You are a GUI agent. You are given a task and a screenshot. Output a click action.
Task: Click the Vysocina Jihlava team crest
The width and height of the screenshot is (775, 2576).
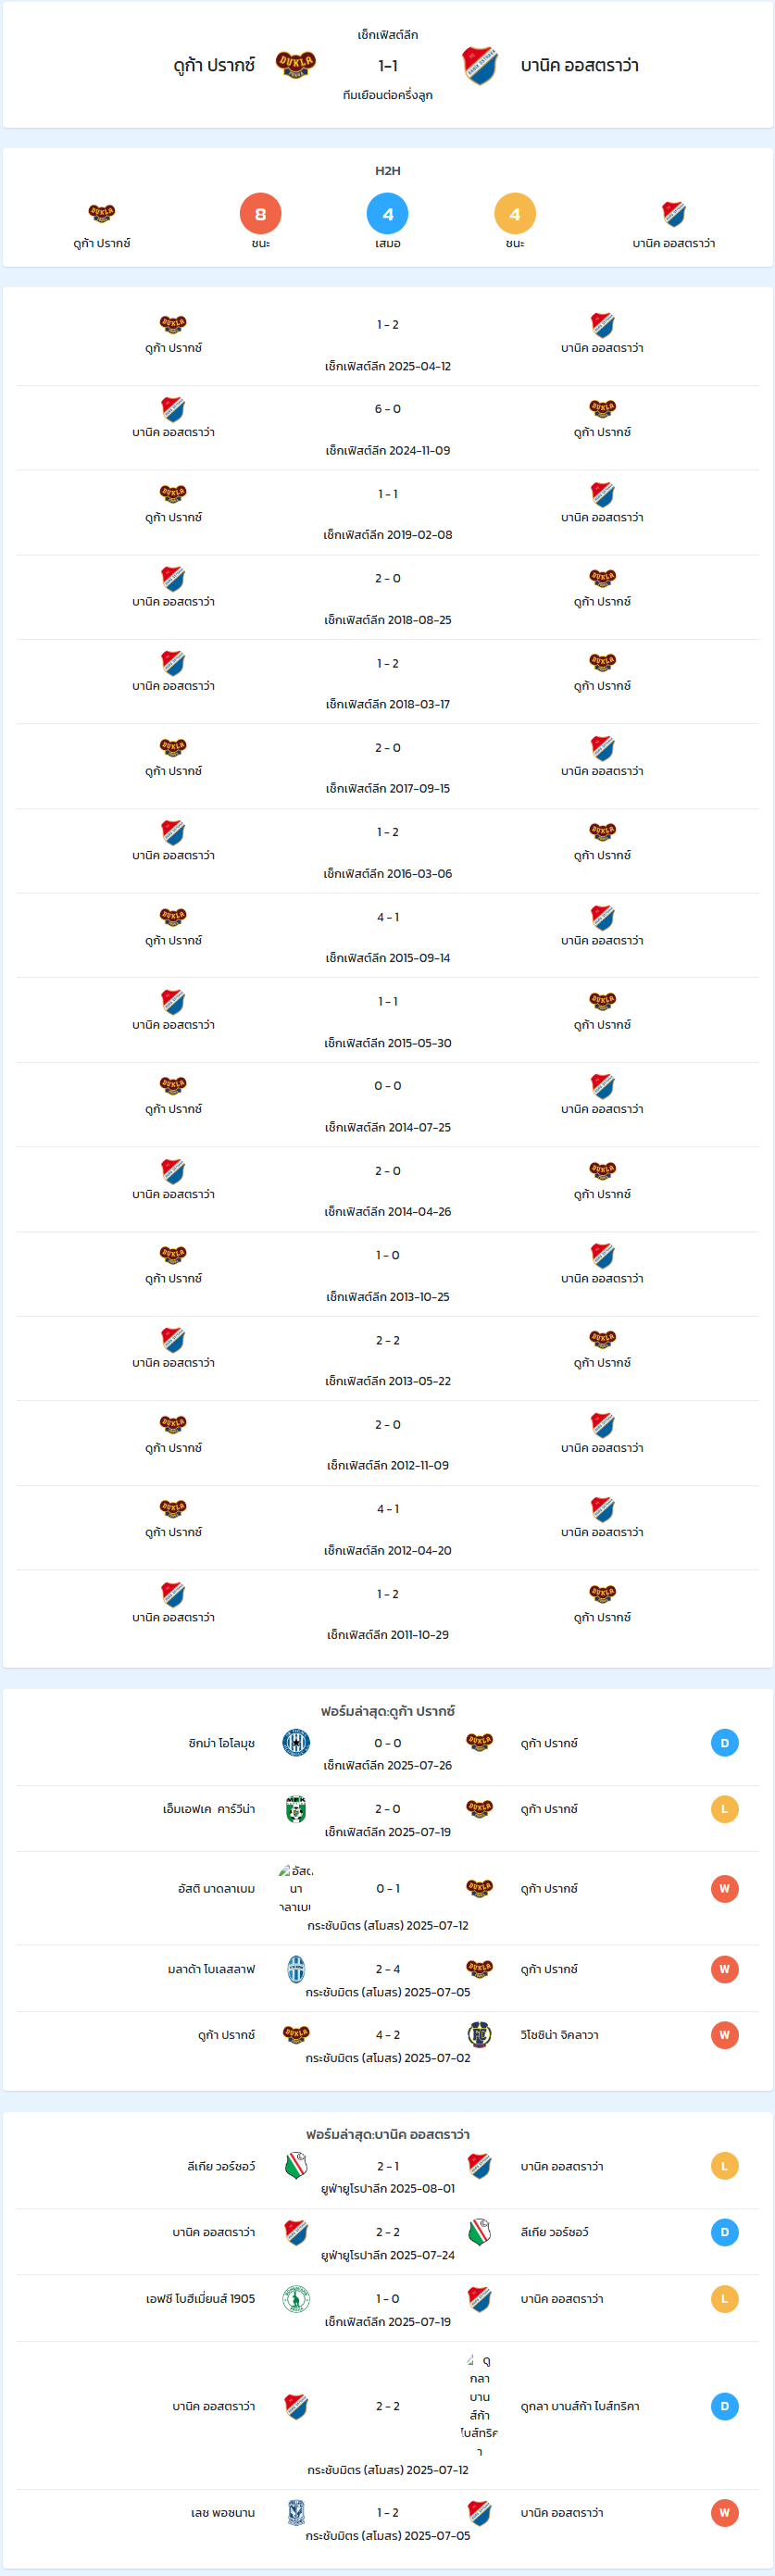(x=480, y=2035)
